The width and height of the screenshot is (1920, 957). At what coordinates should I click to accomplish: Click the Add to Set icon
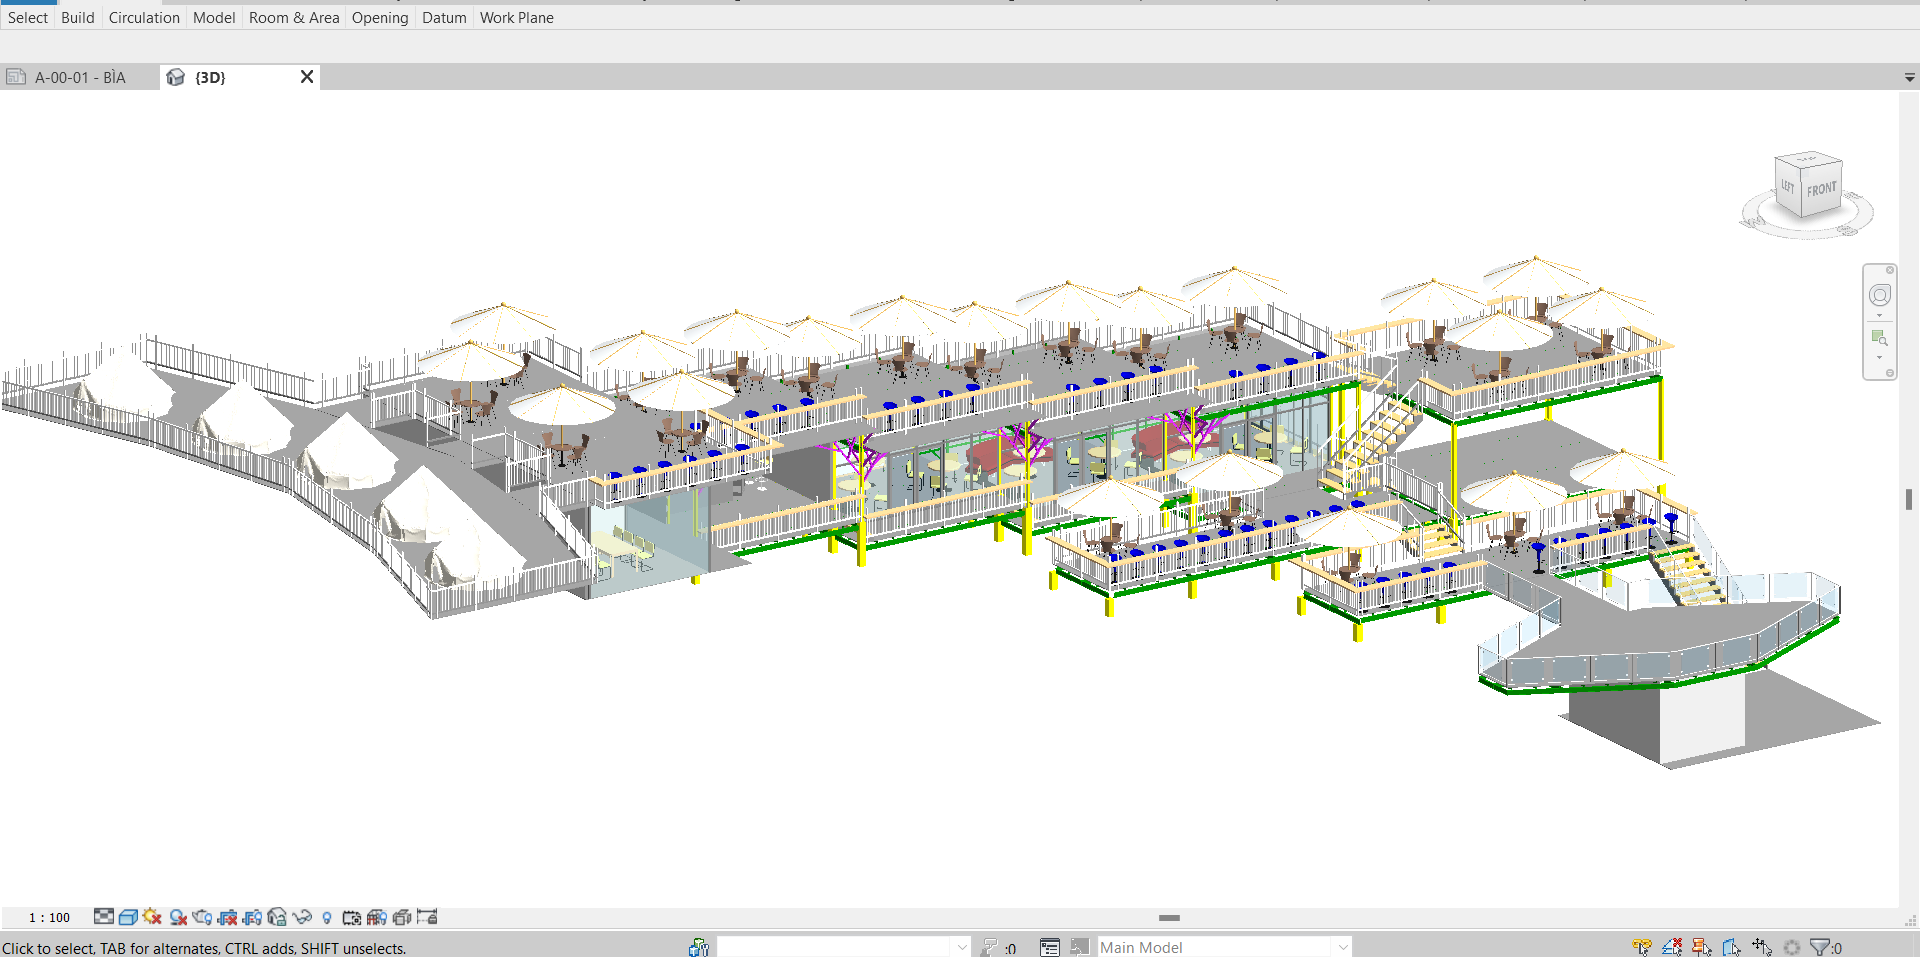[1079, 947]
